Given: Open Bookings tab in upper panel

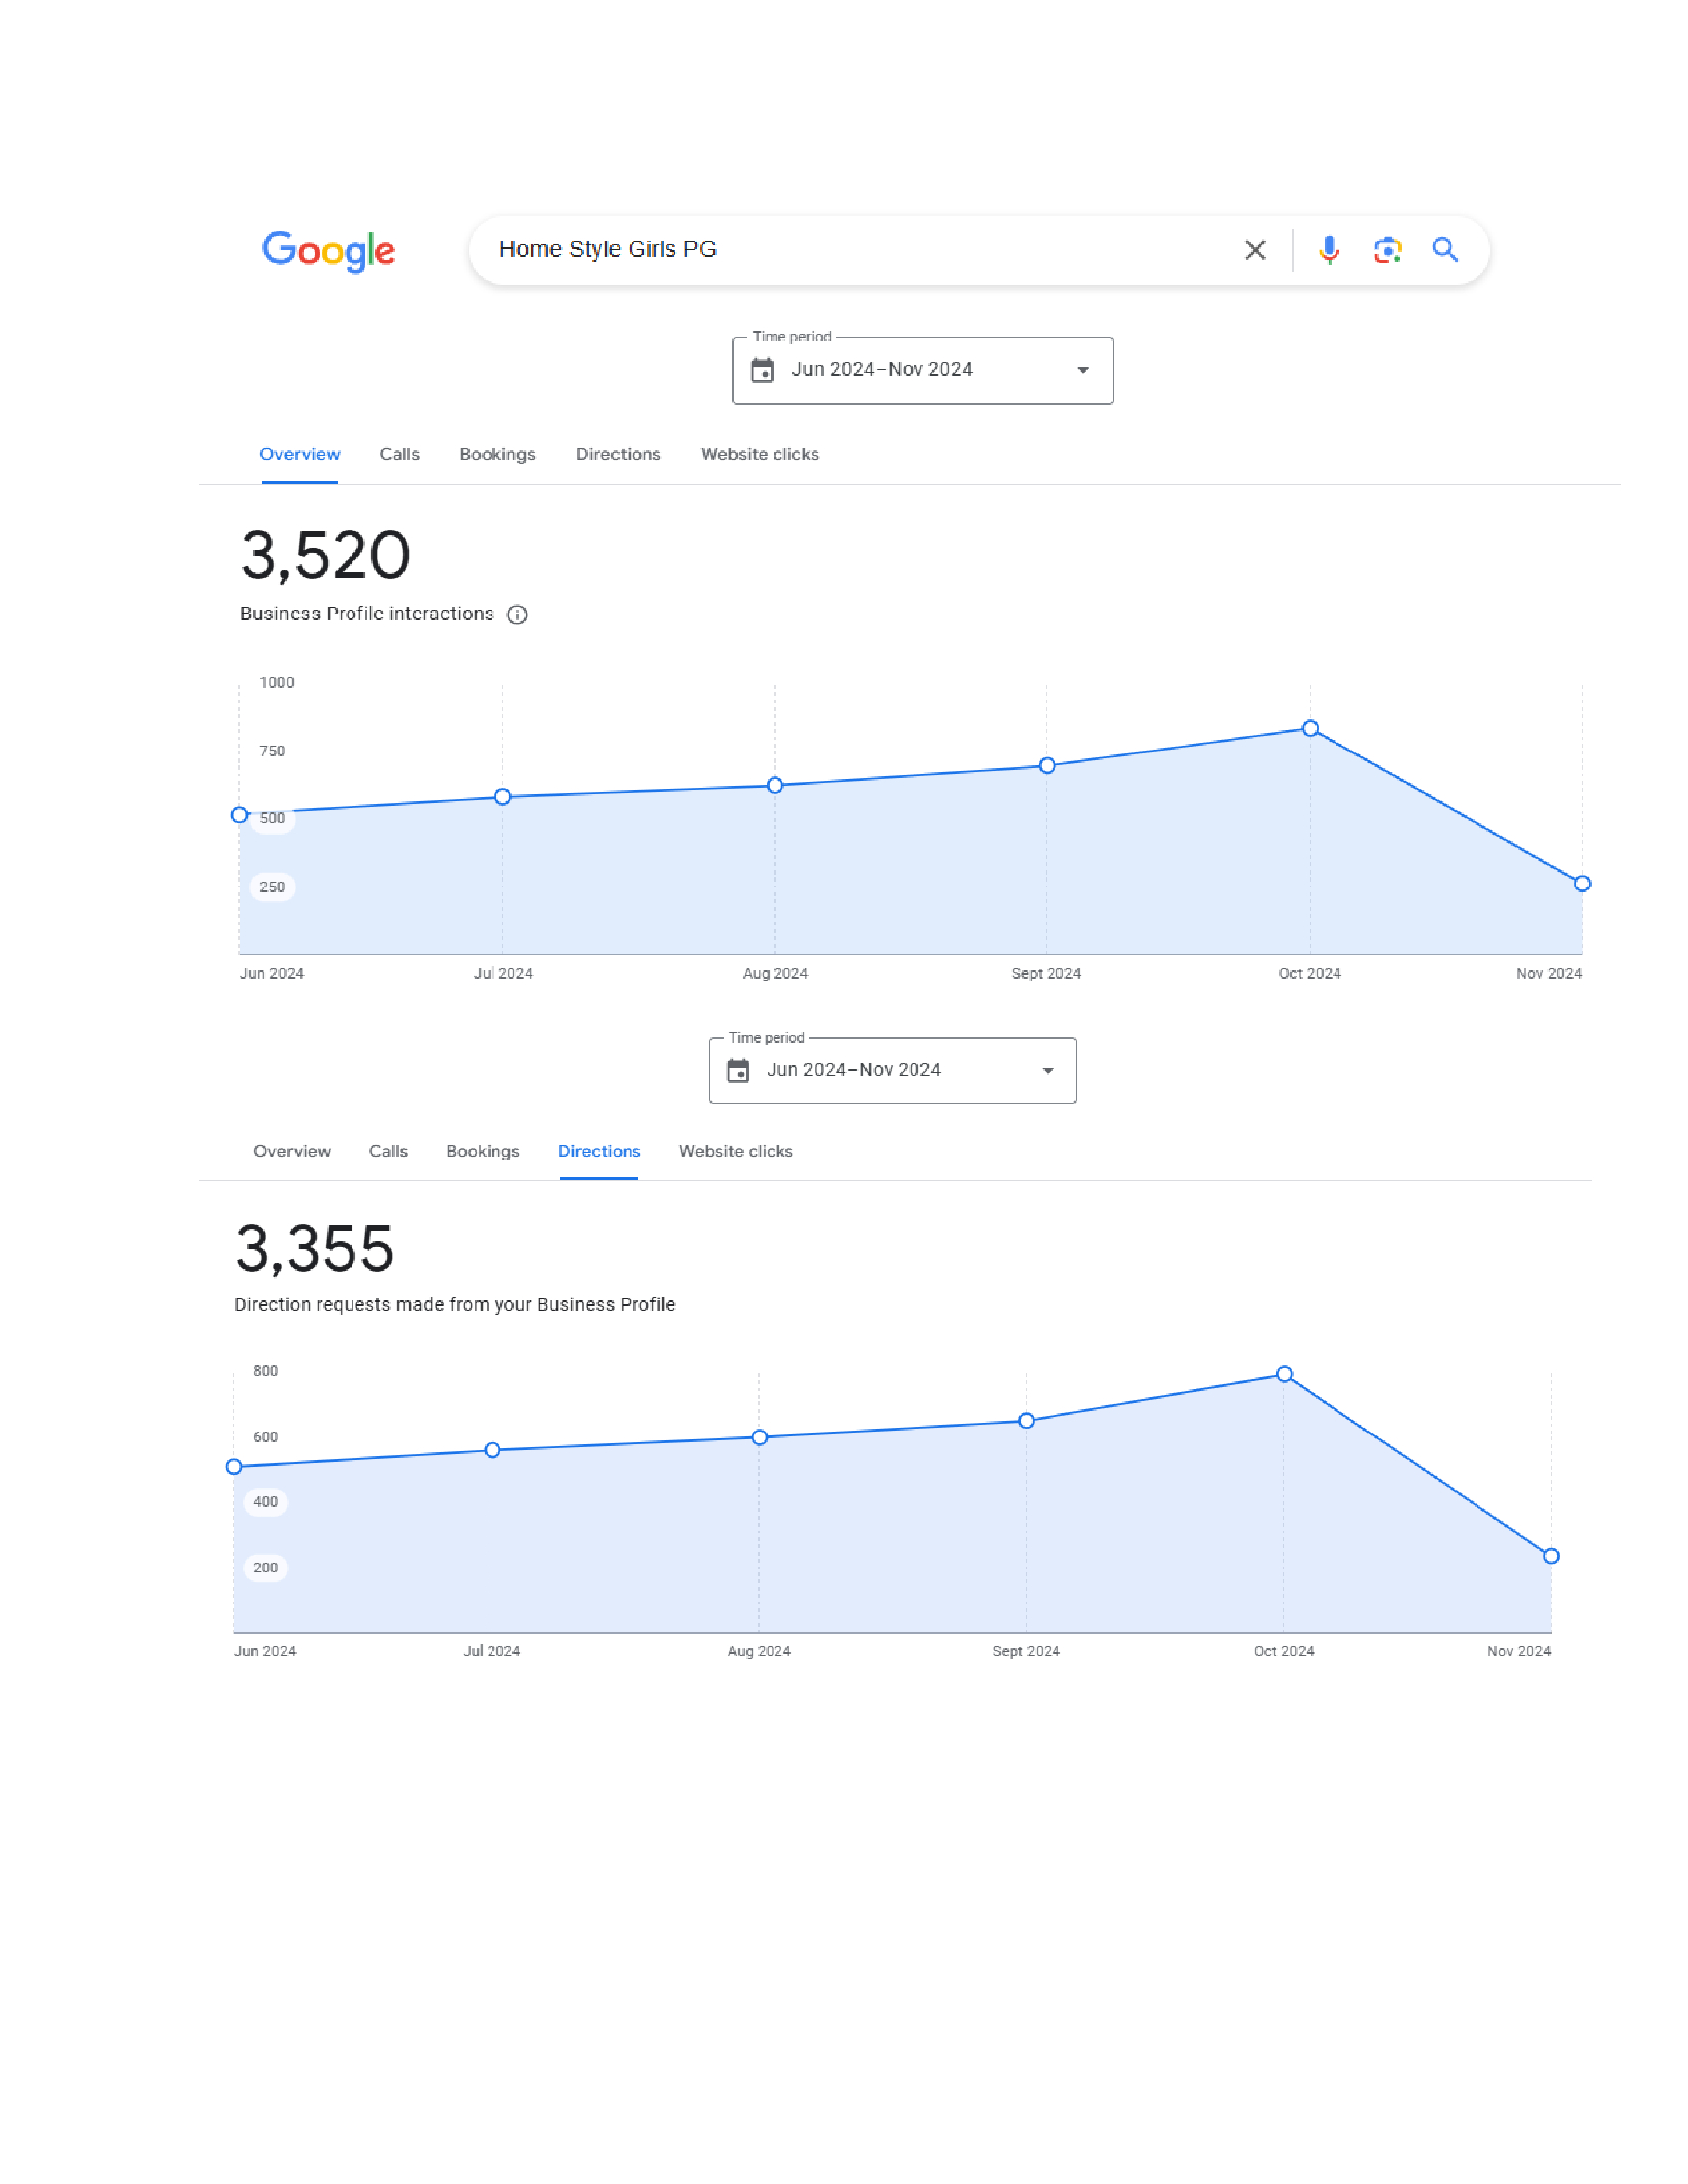Looking at the screenshot, I should click(497, 454).
